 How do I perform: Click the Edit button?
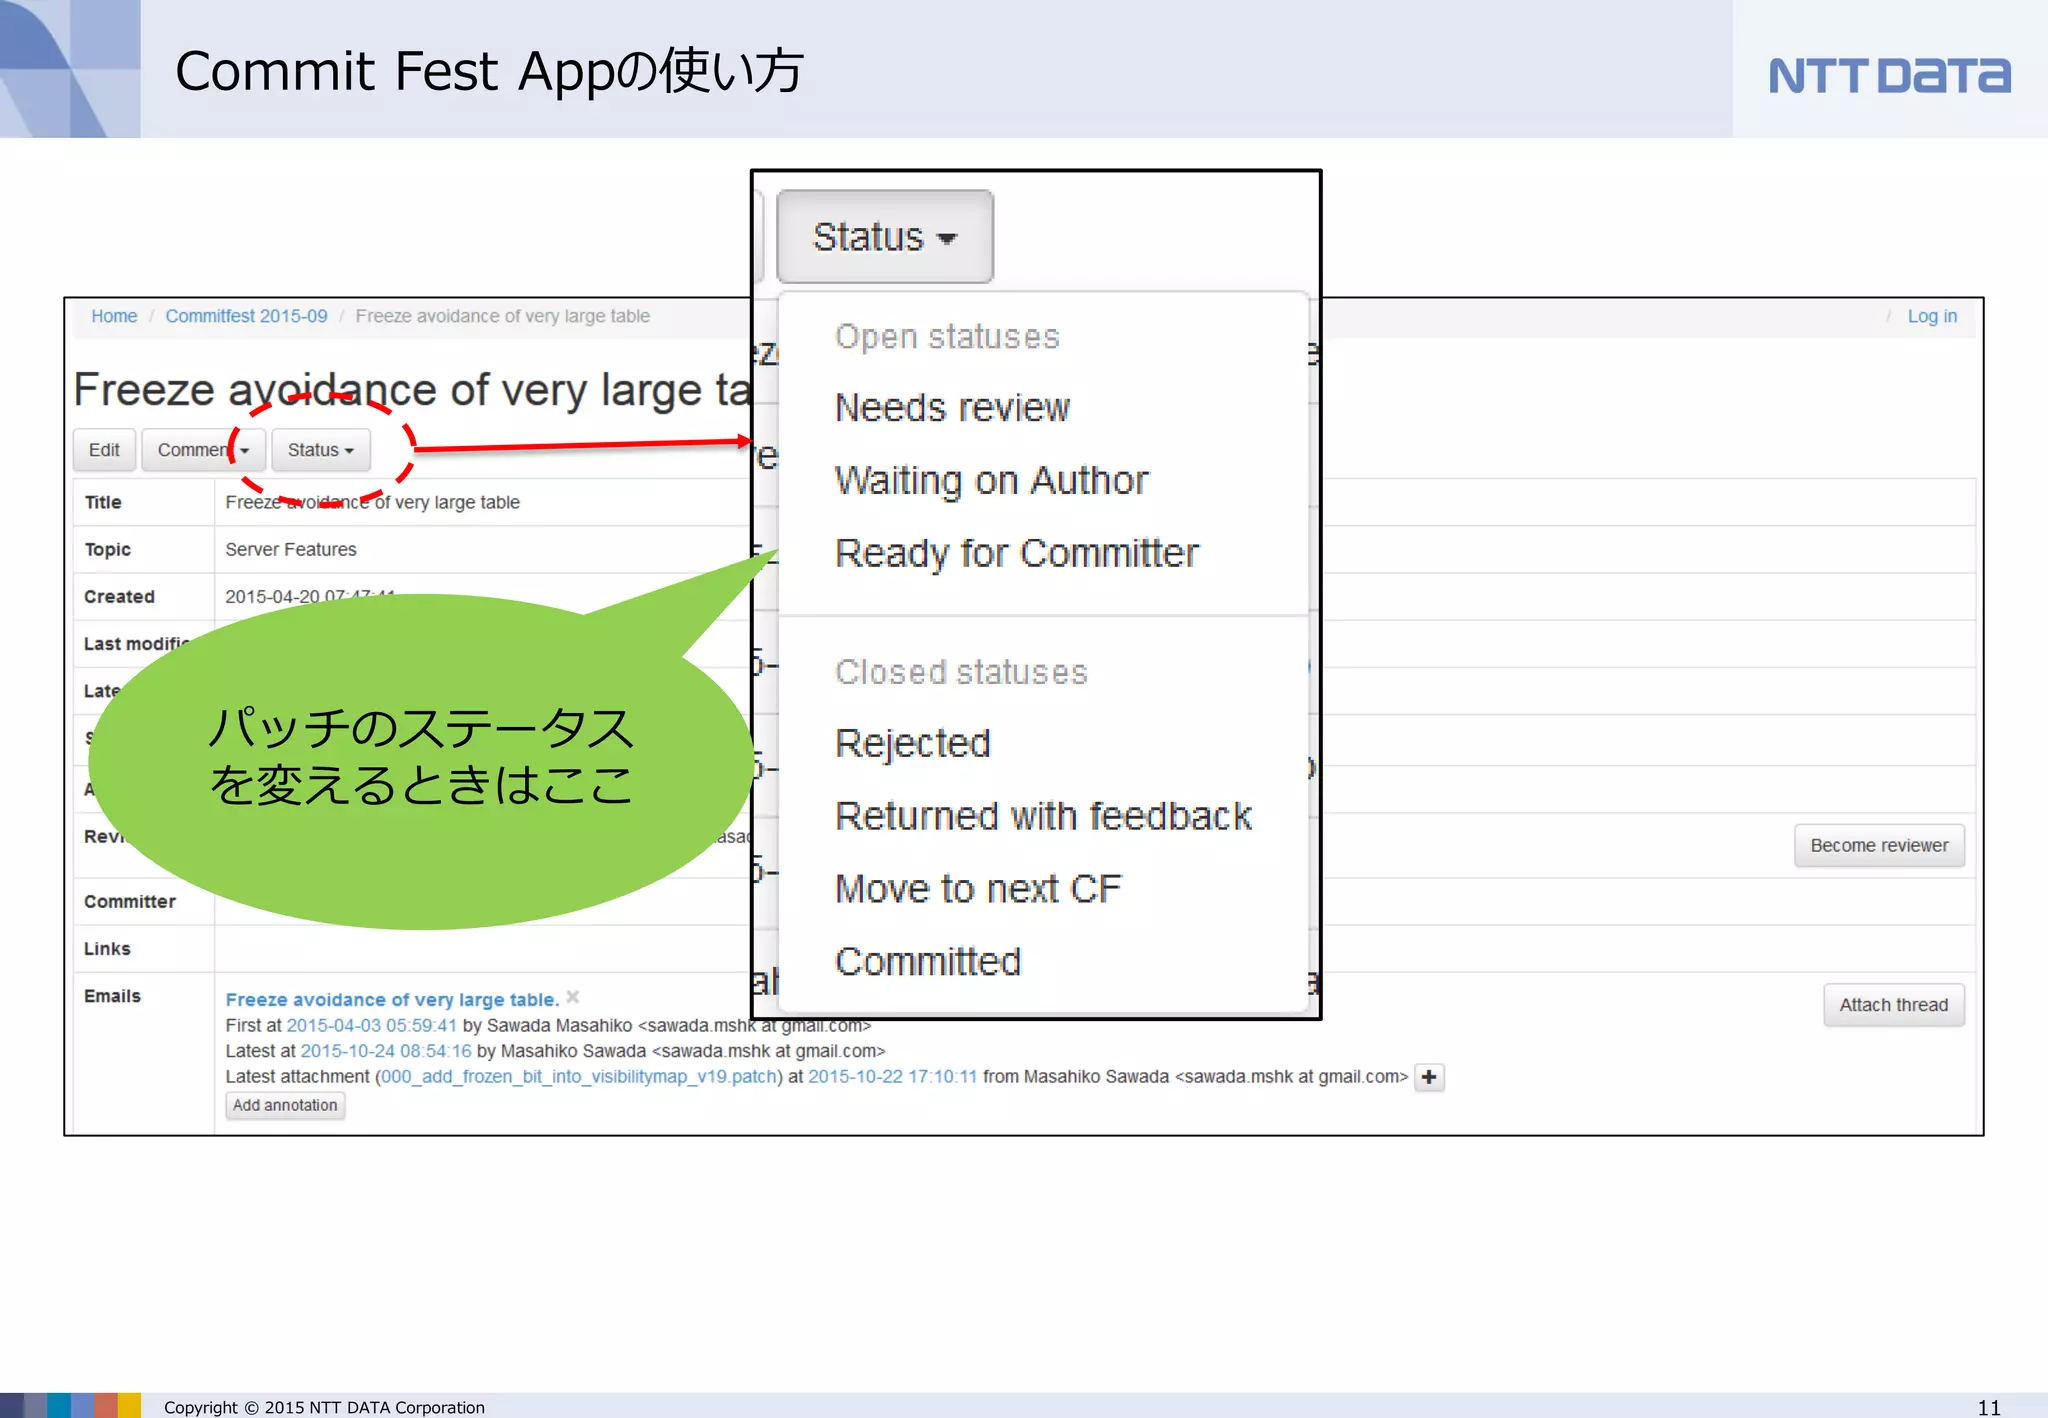pos(104,450)
